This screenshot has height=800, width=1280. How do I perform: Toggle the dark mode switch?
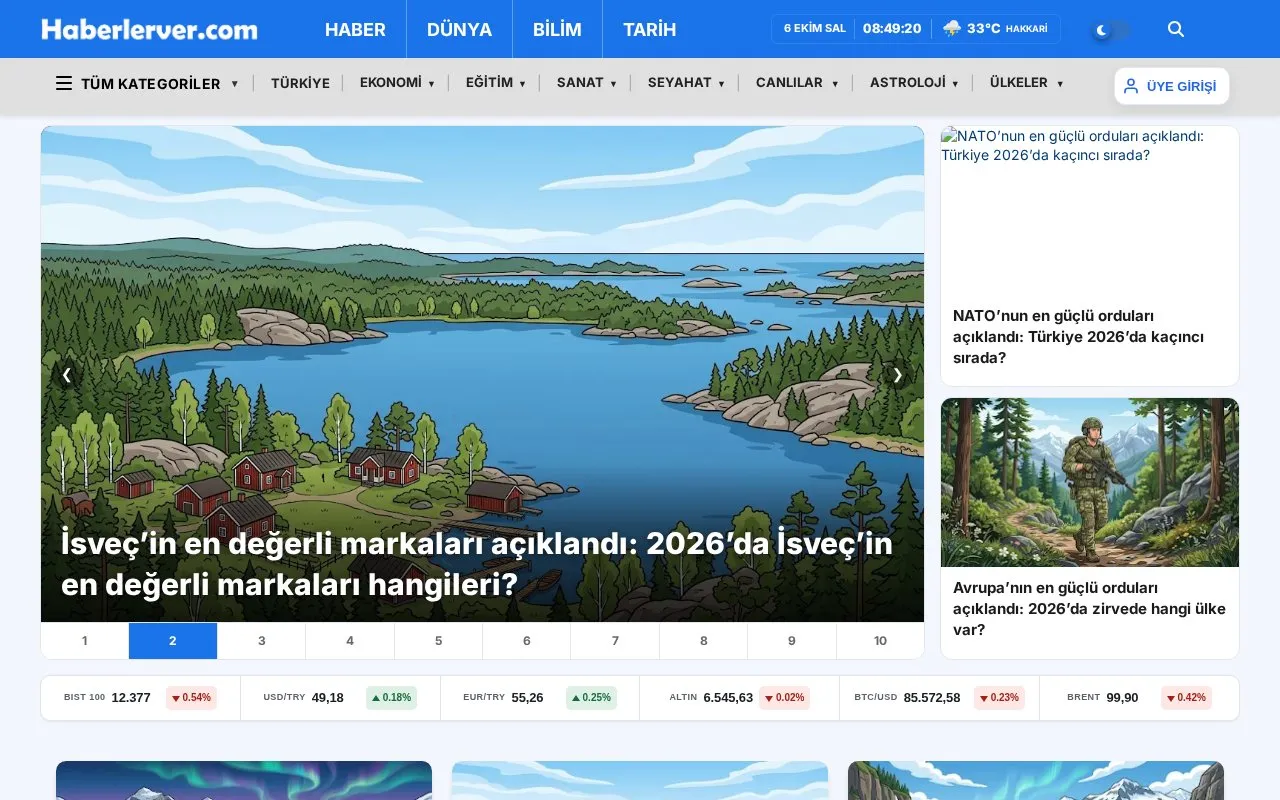(x=1111, y=30)
